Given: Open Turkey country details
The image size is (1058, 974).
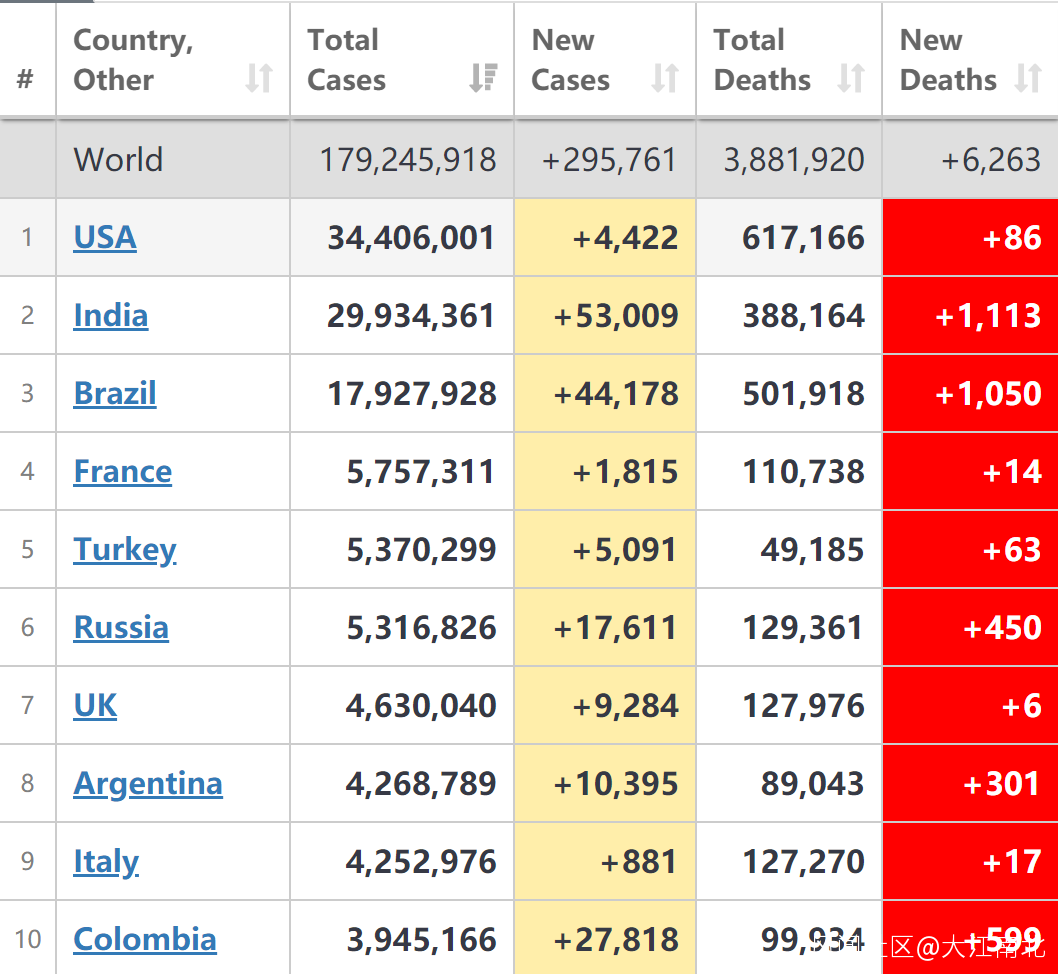Looking at the screenshot, I should [125, 549].
